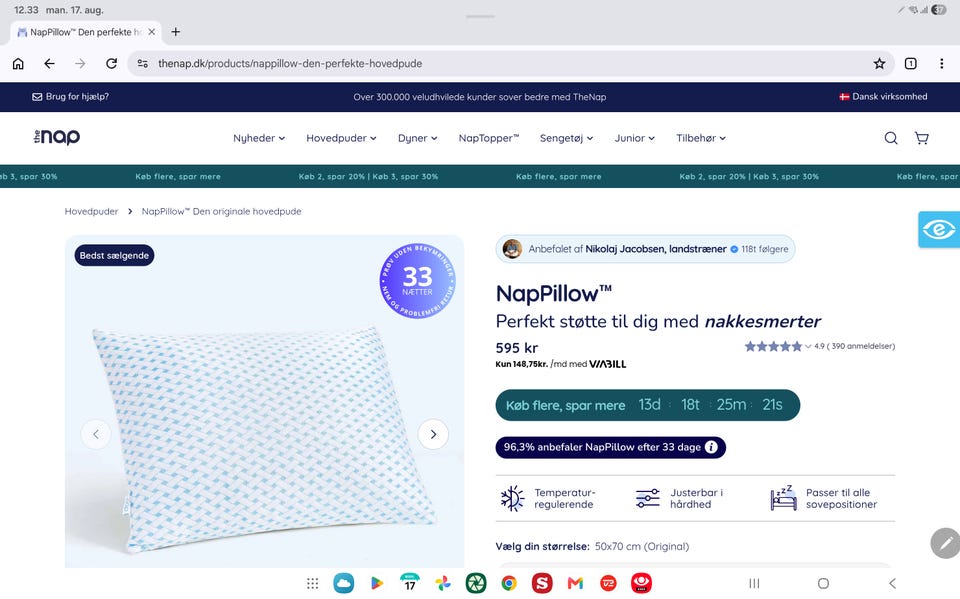Bookmark this page with the star icon

click(x=879, y=64)
